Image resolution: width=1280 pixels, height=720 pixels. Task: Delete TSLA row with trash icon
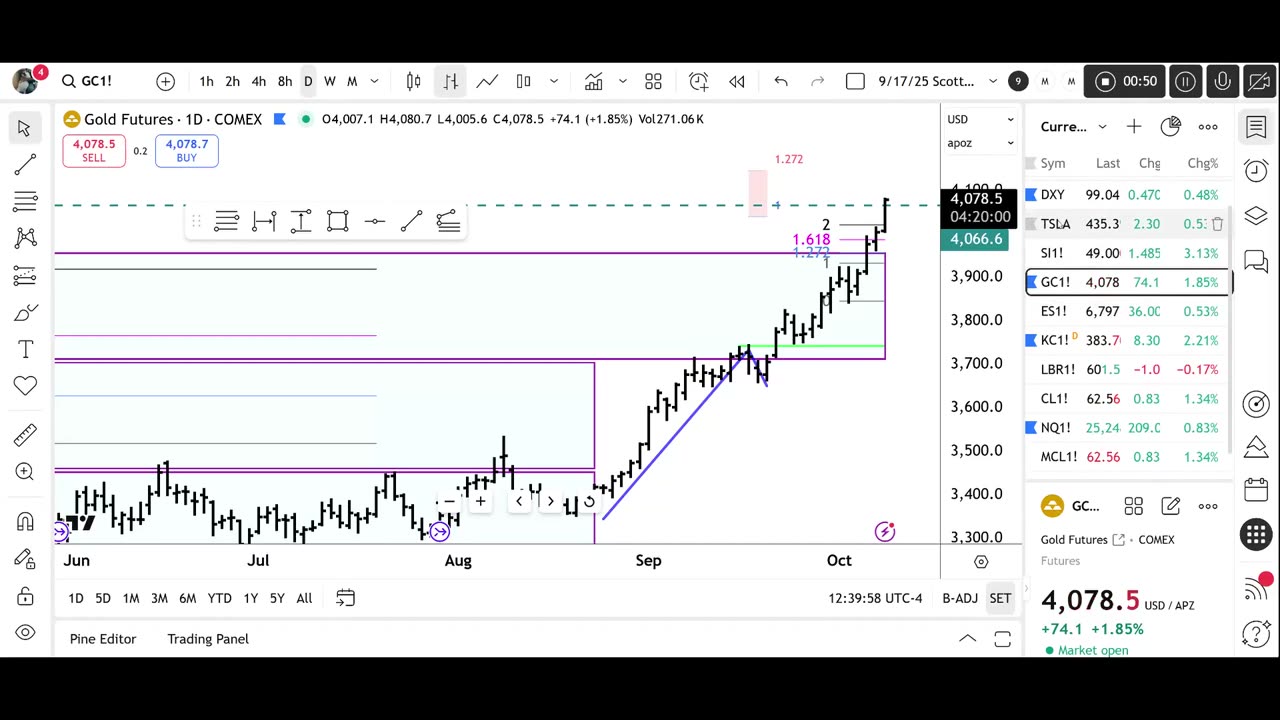[x=1217, y=224]
